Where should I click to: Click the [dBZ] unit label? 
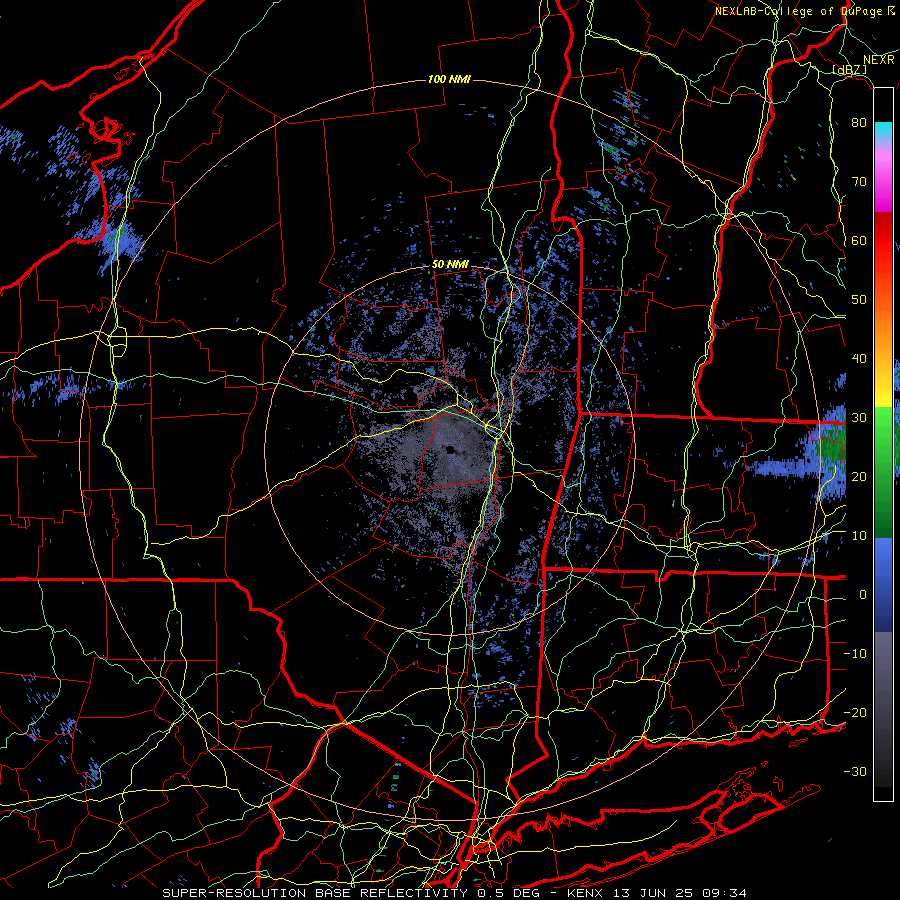point(849,70)
